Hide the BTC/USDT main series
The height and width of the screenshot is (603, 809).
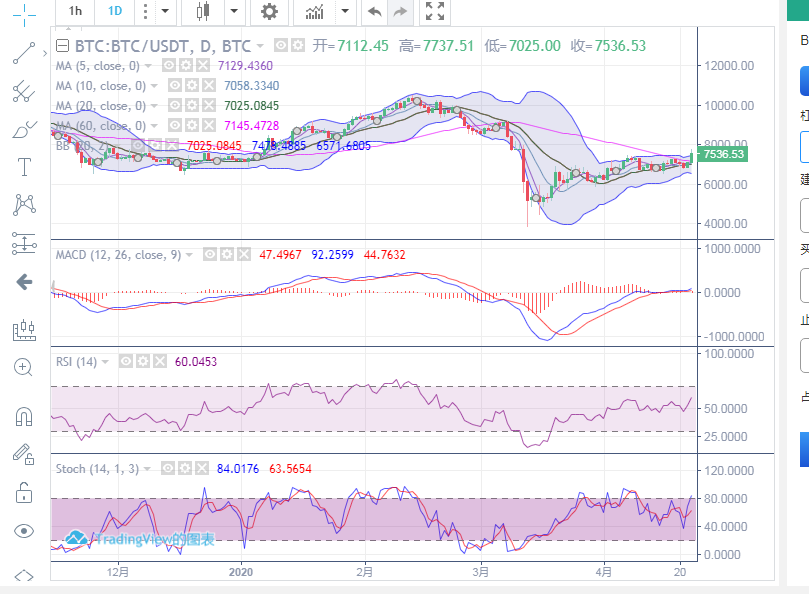(280, 46)
